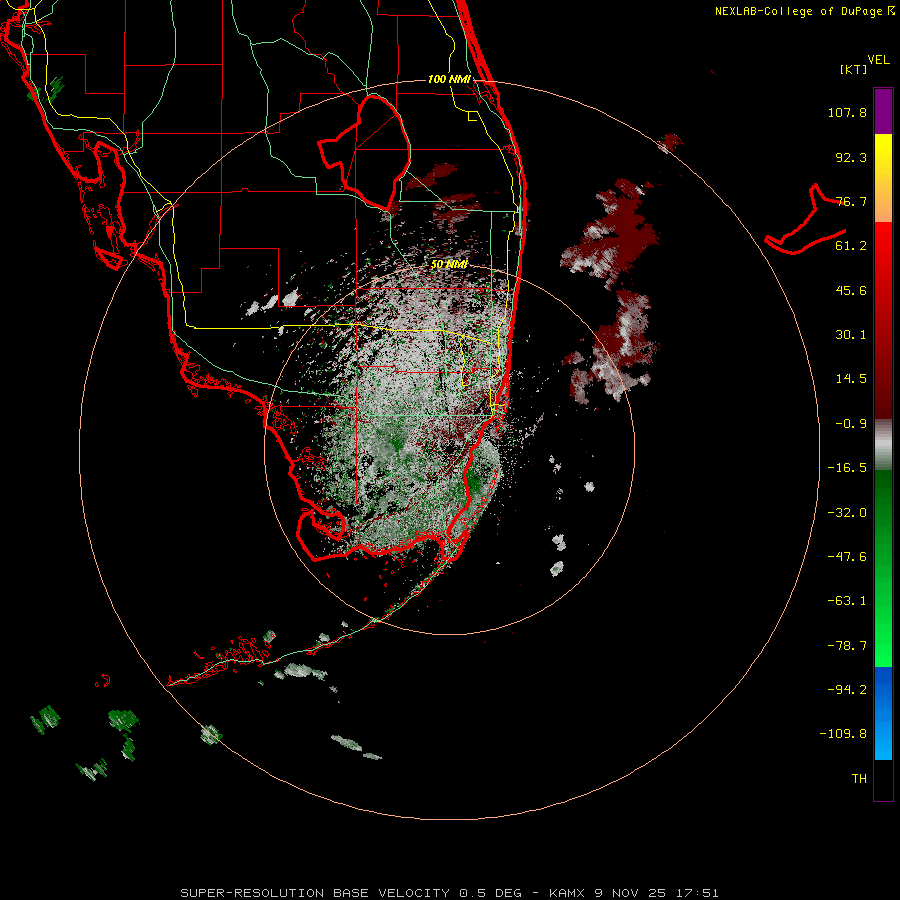Pick the yellow-orange segment of the color bar

883,178
